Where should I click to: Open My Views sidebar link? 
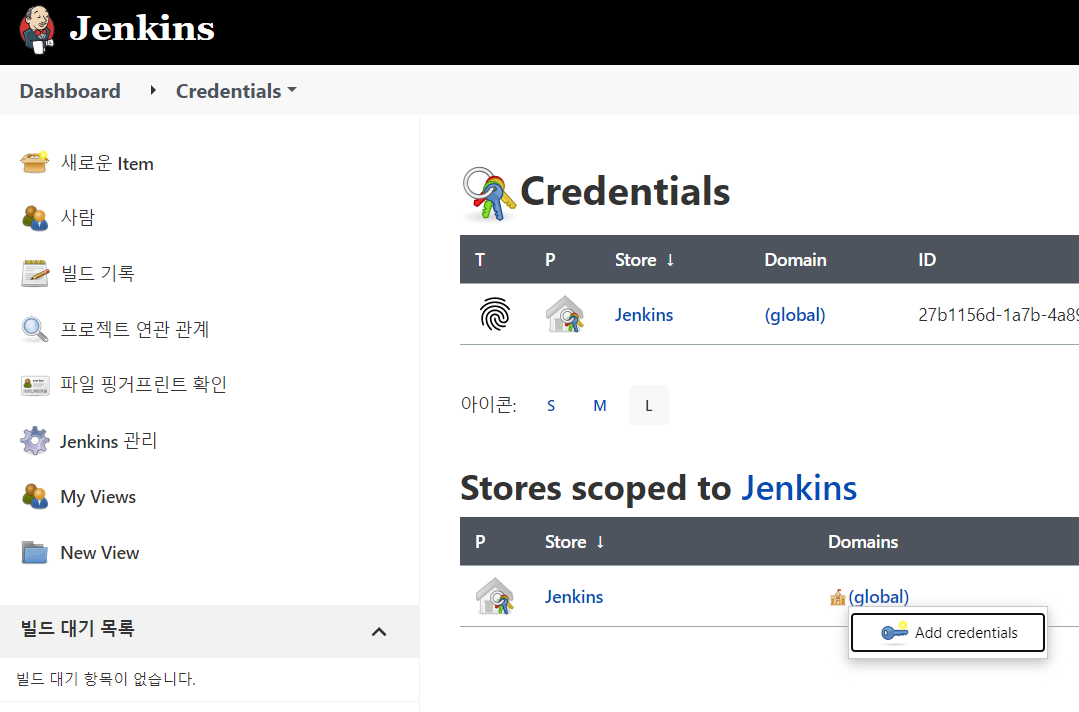pyautogui.click(x=98, y=497)
